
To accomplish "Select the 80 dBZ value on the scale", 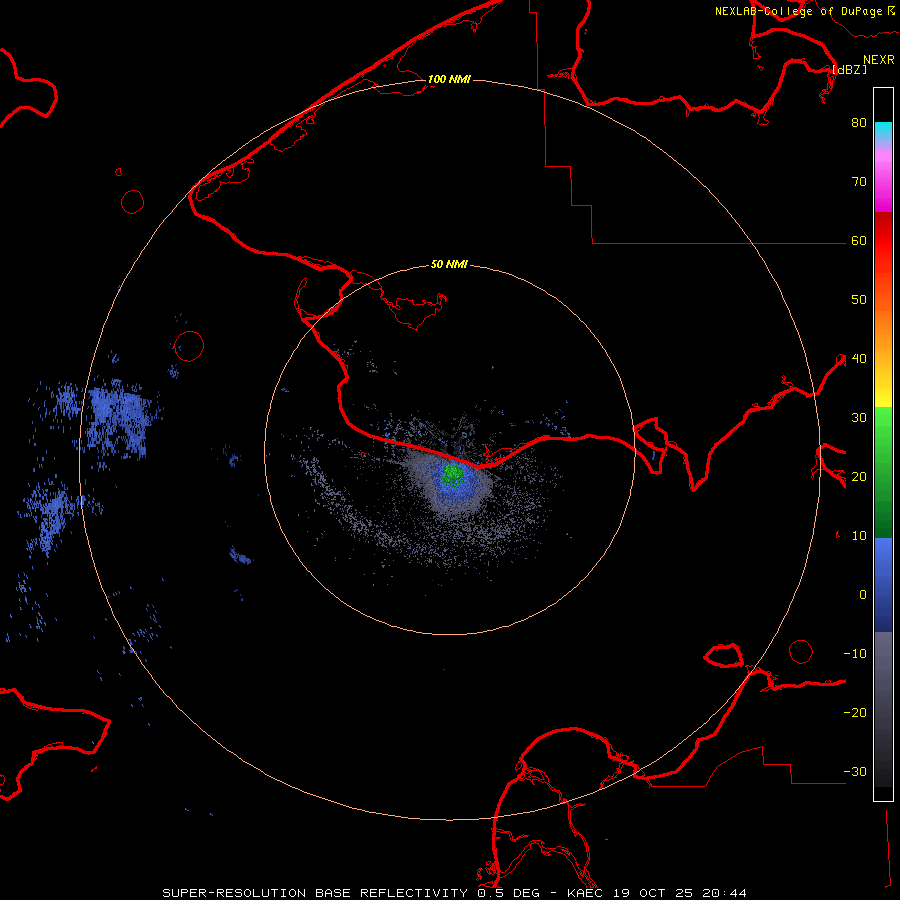I will 859,122.
